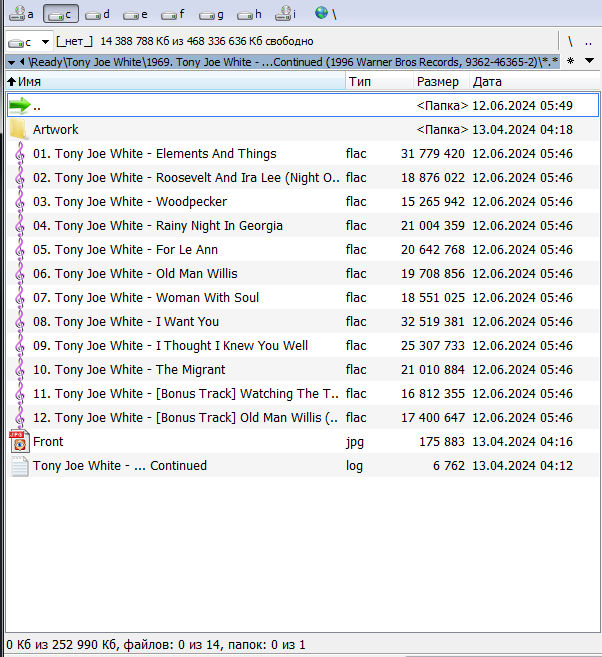Switch to drive c button
This screenshot has height=657, width=602.
pyautogui.click(x=61, y=14)
